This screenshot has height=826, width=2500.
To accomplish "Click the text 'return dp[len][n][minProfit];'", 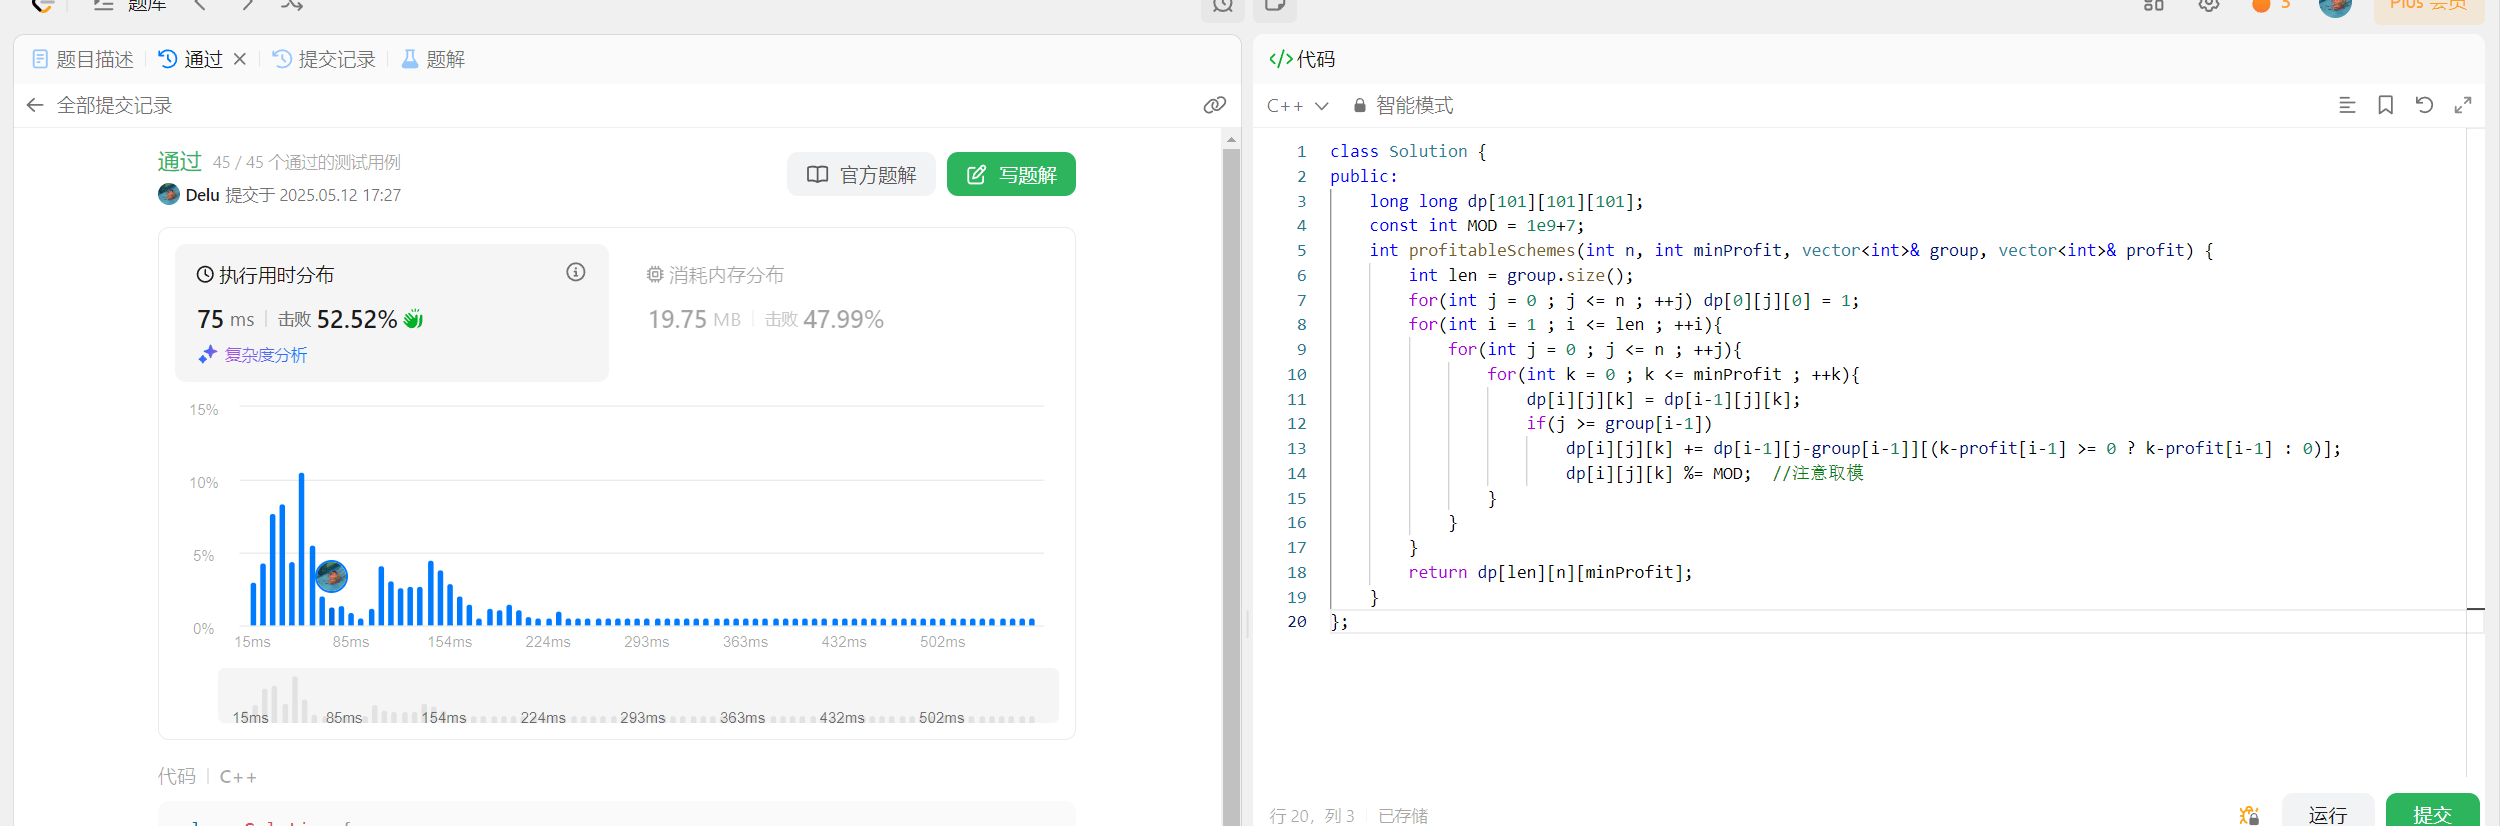I will 1550,572.
